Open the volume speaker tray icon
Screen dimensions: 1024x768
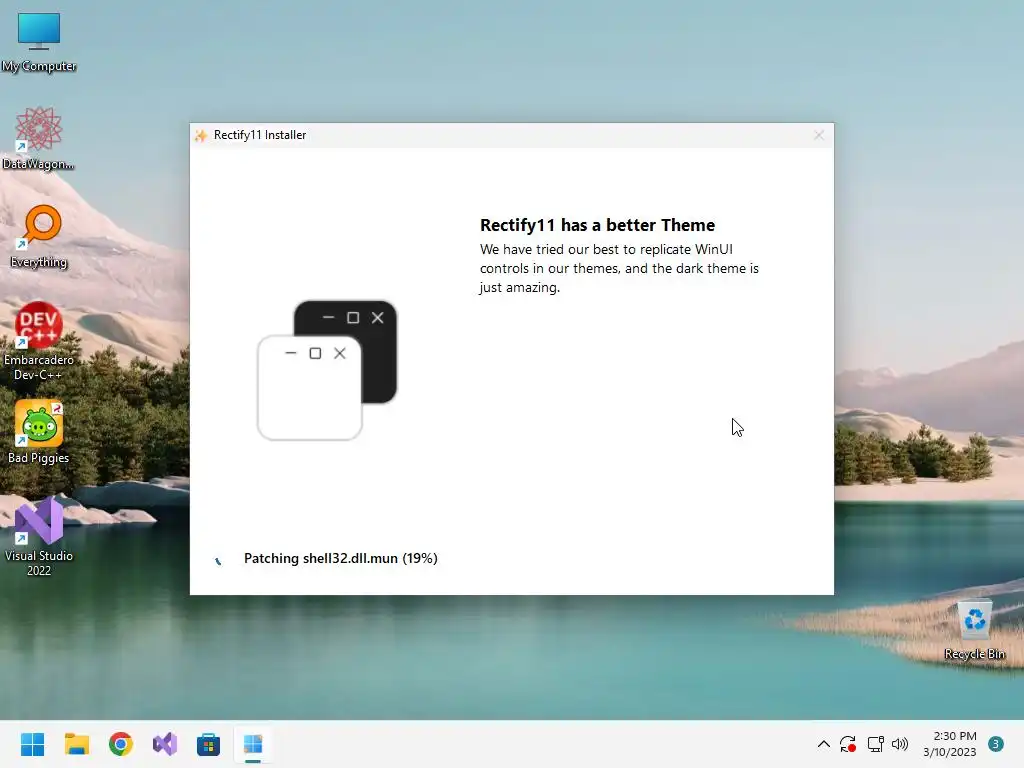[x=900, y=744]
